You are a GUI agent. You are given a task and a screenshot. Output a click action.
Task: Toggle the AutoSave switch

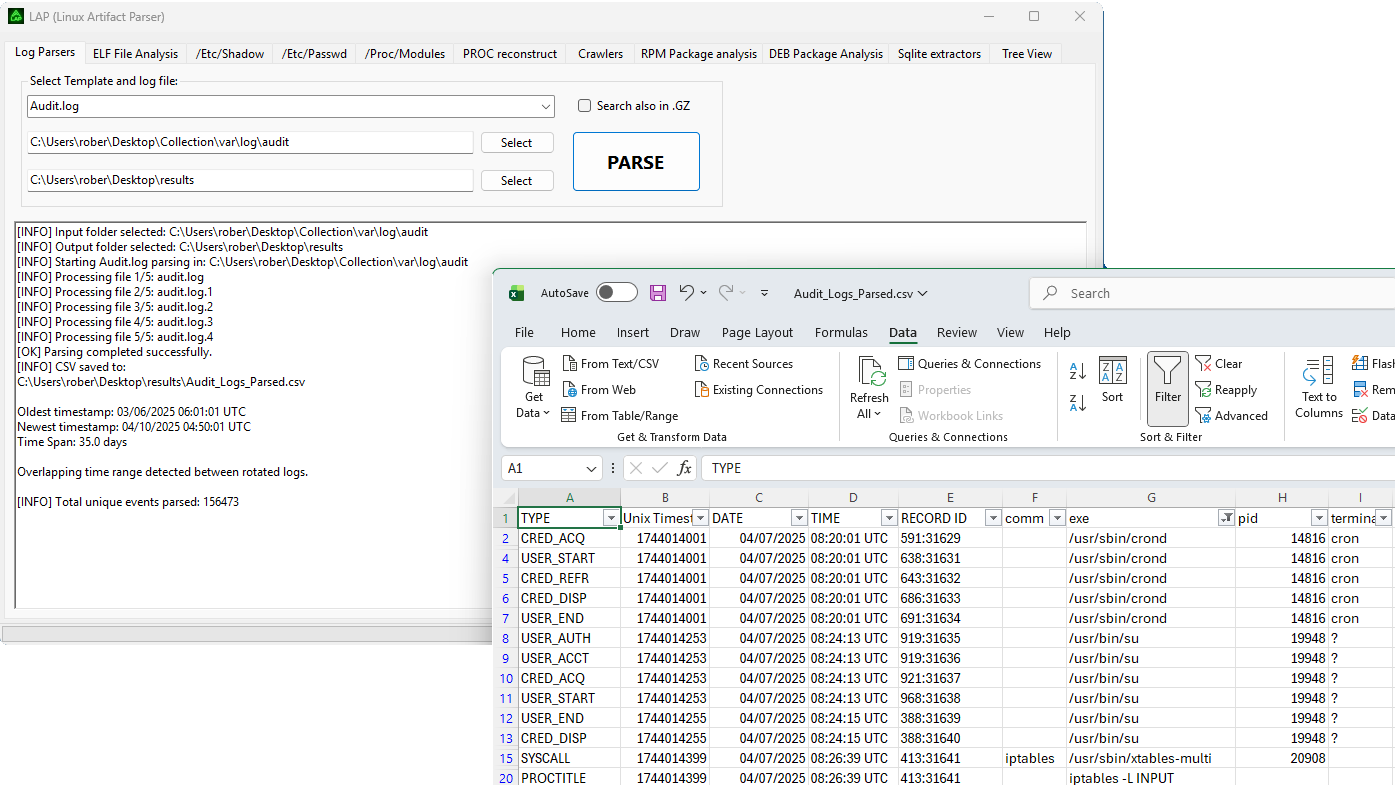click(616, 293)
